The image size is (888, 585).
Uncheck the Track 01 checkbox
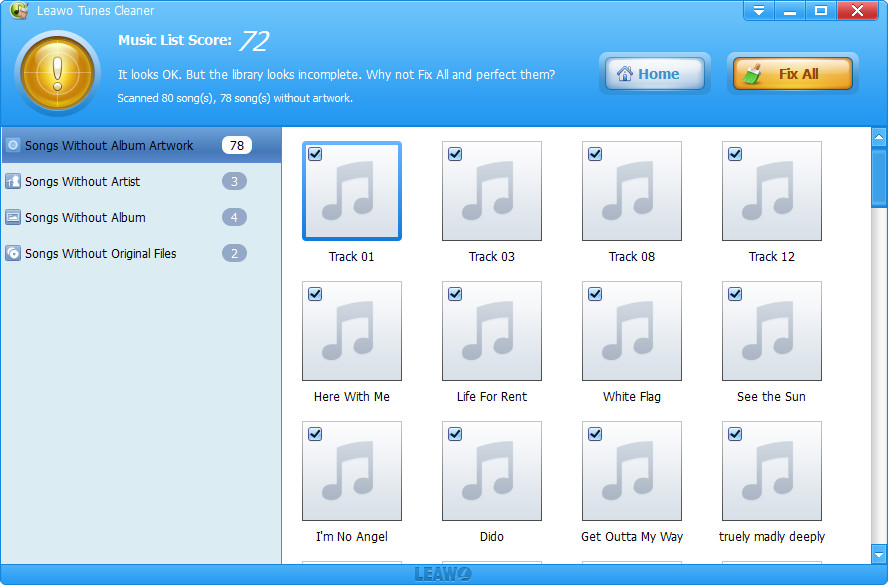315,154
